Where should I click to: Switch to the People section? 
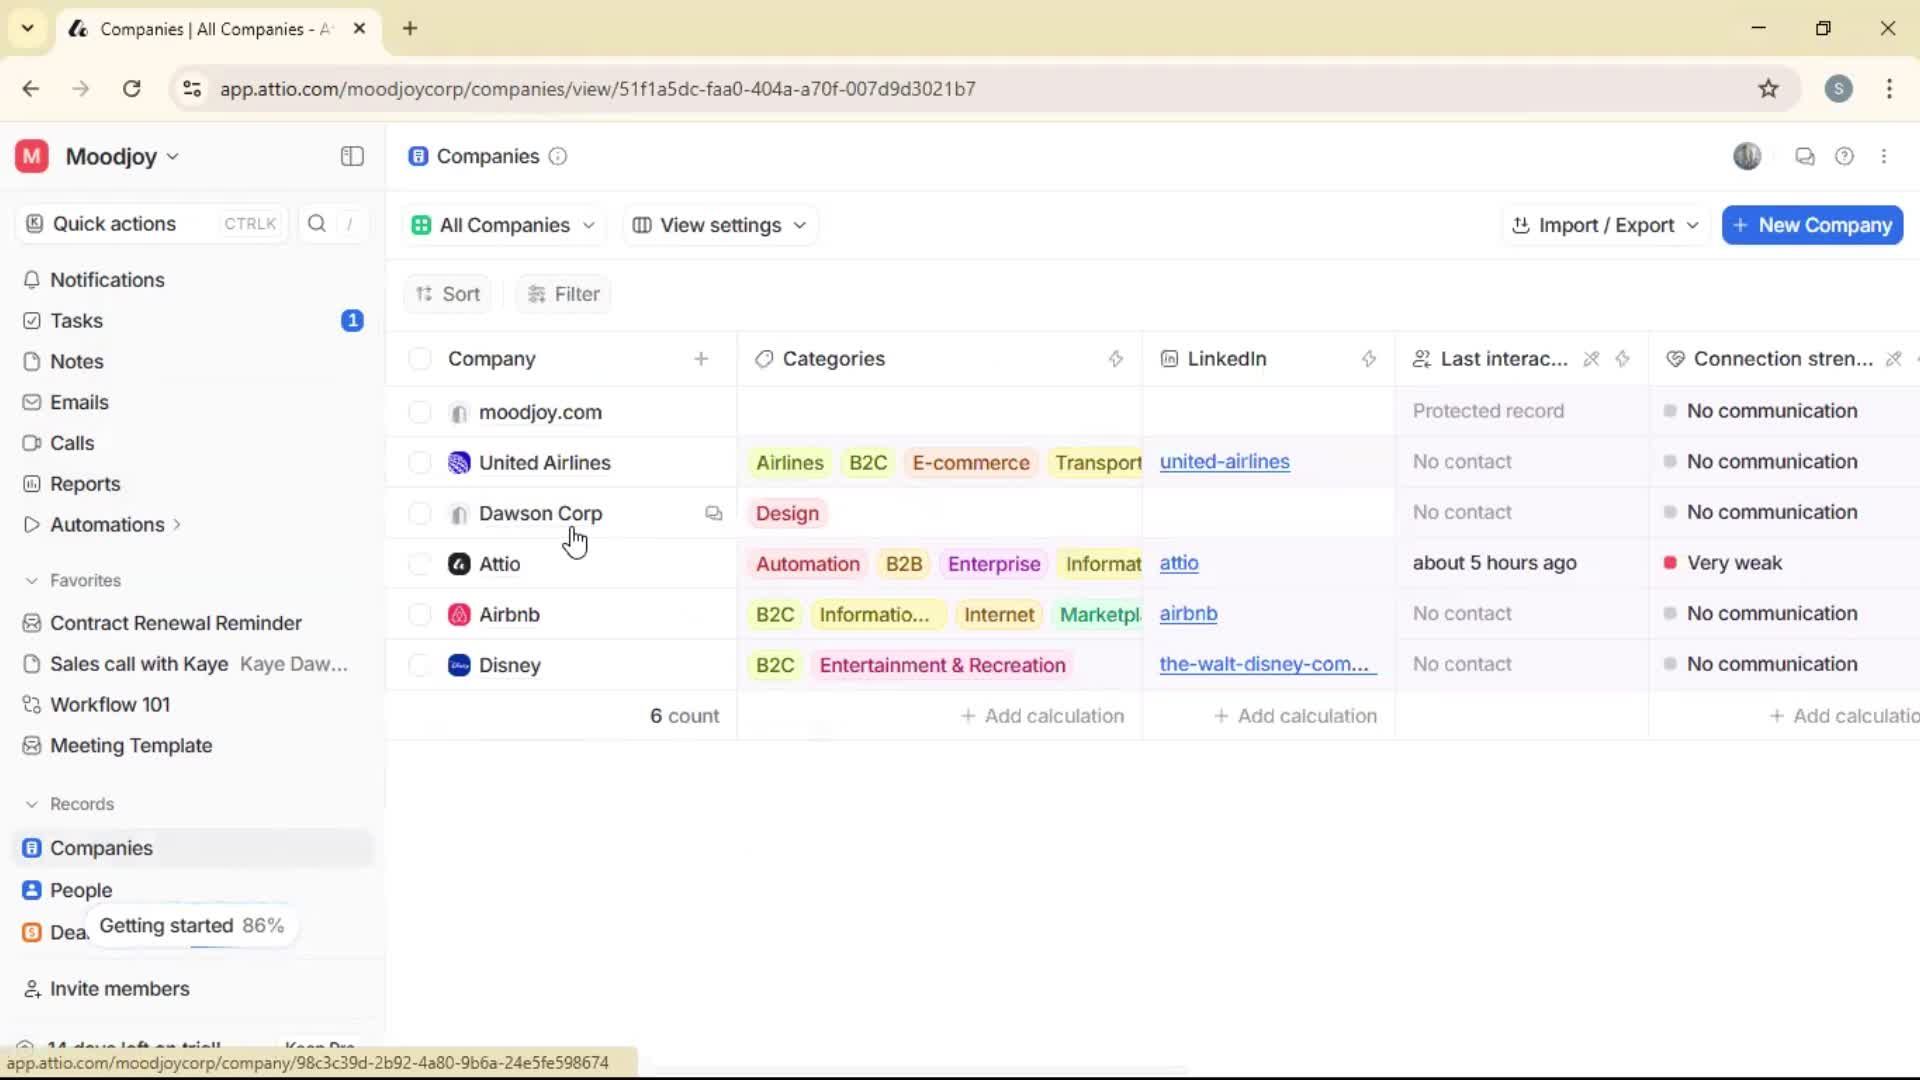tap(81, 890)
